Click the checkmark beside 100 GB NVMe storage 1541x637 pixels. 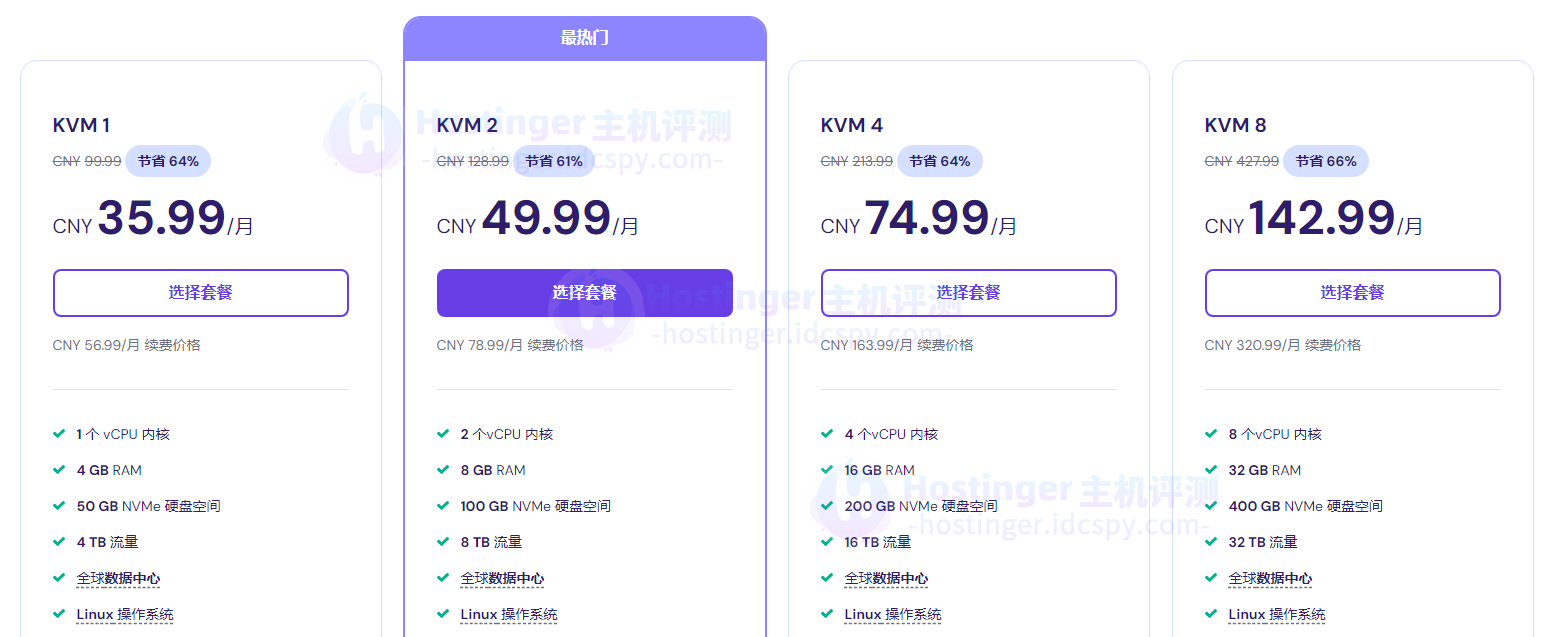click(x=442, y=505)
